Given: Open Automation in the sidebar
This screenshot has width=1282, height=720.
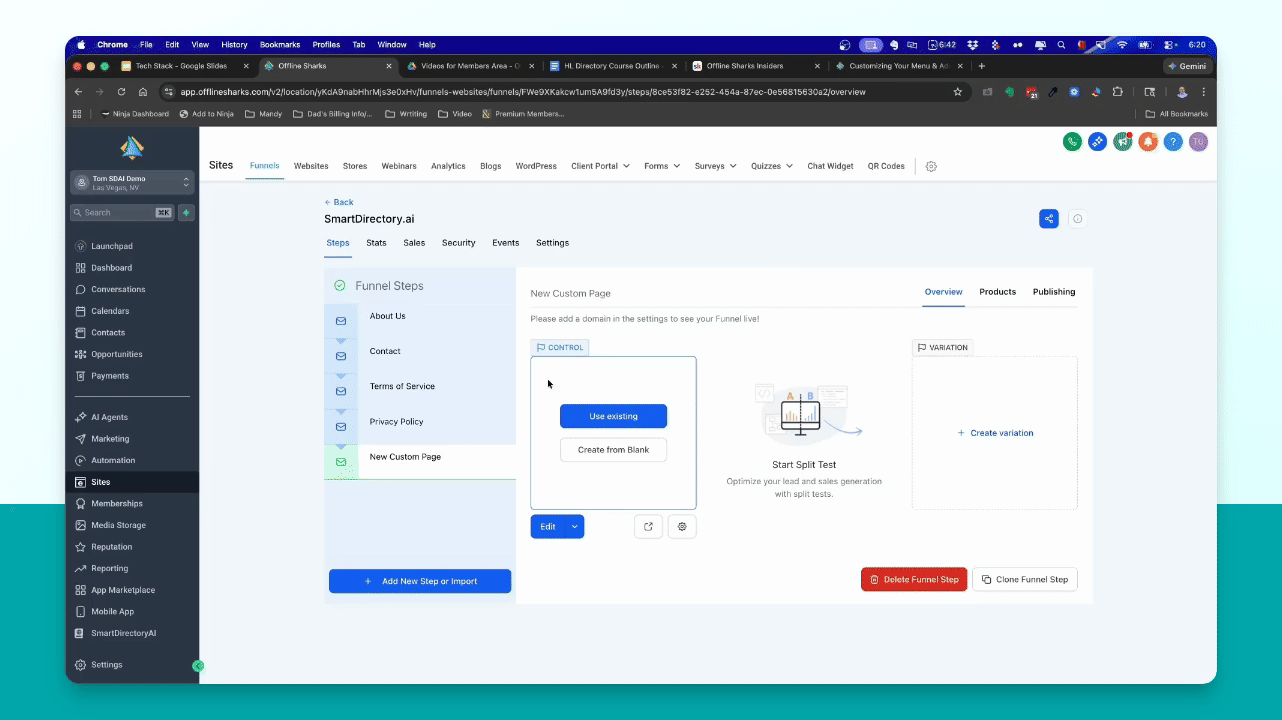Looking at the screenshot, I should [x=113, y=460].
